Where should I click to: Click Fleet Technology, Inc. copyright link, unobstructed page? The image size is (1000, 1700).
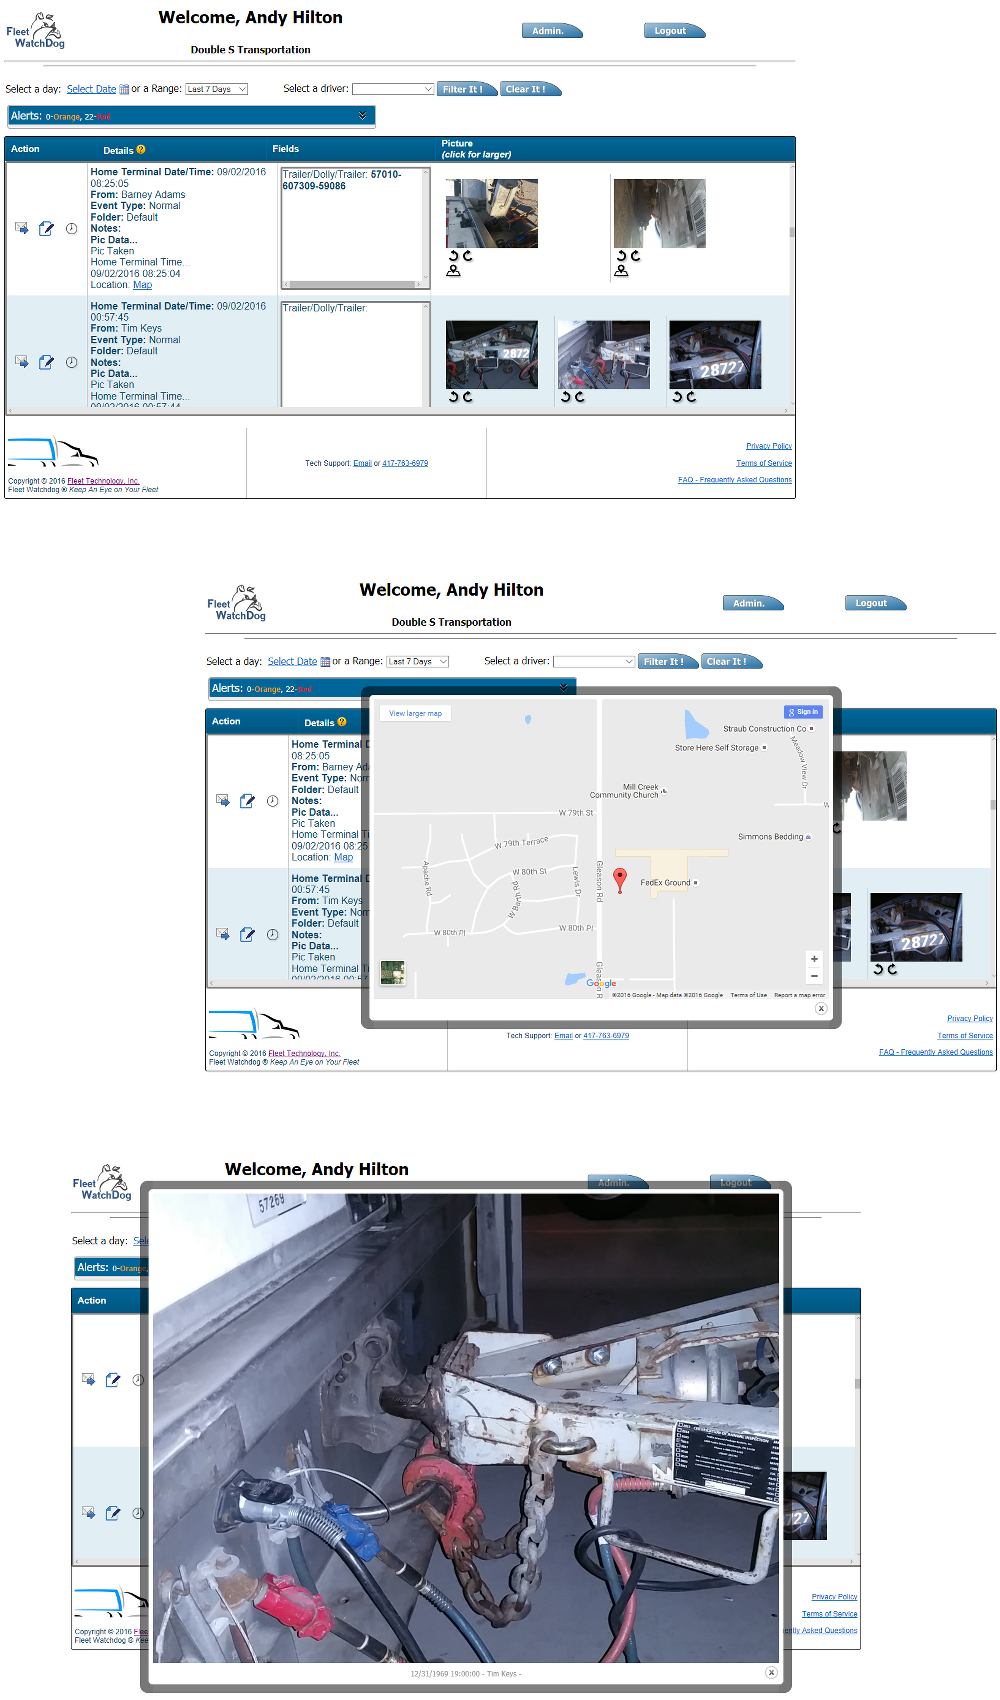(103, 481)
